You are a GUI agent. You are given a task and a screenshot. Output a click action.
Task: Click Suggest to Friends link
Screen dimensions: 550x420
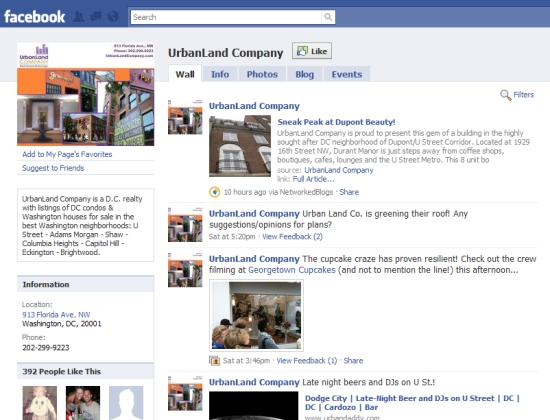[x=53, y=168]
